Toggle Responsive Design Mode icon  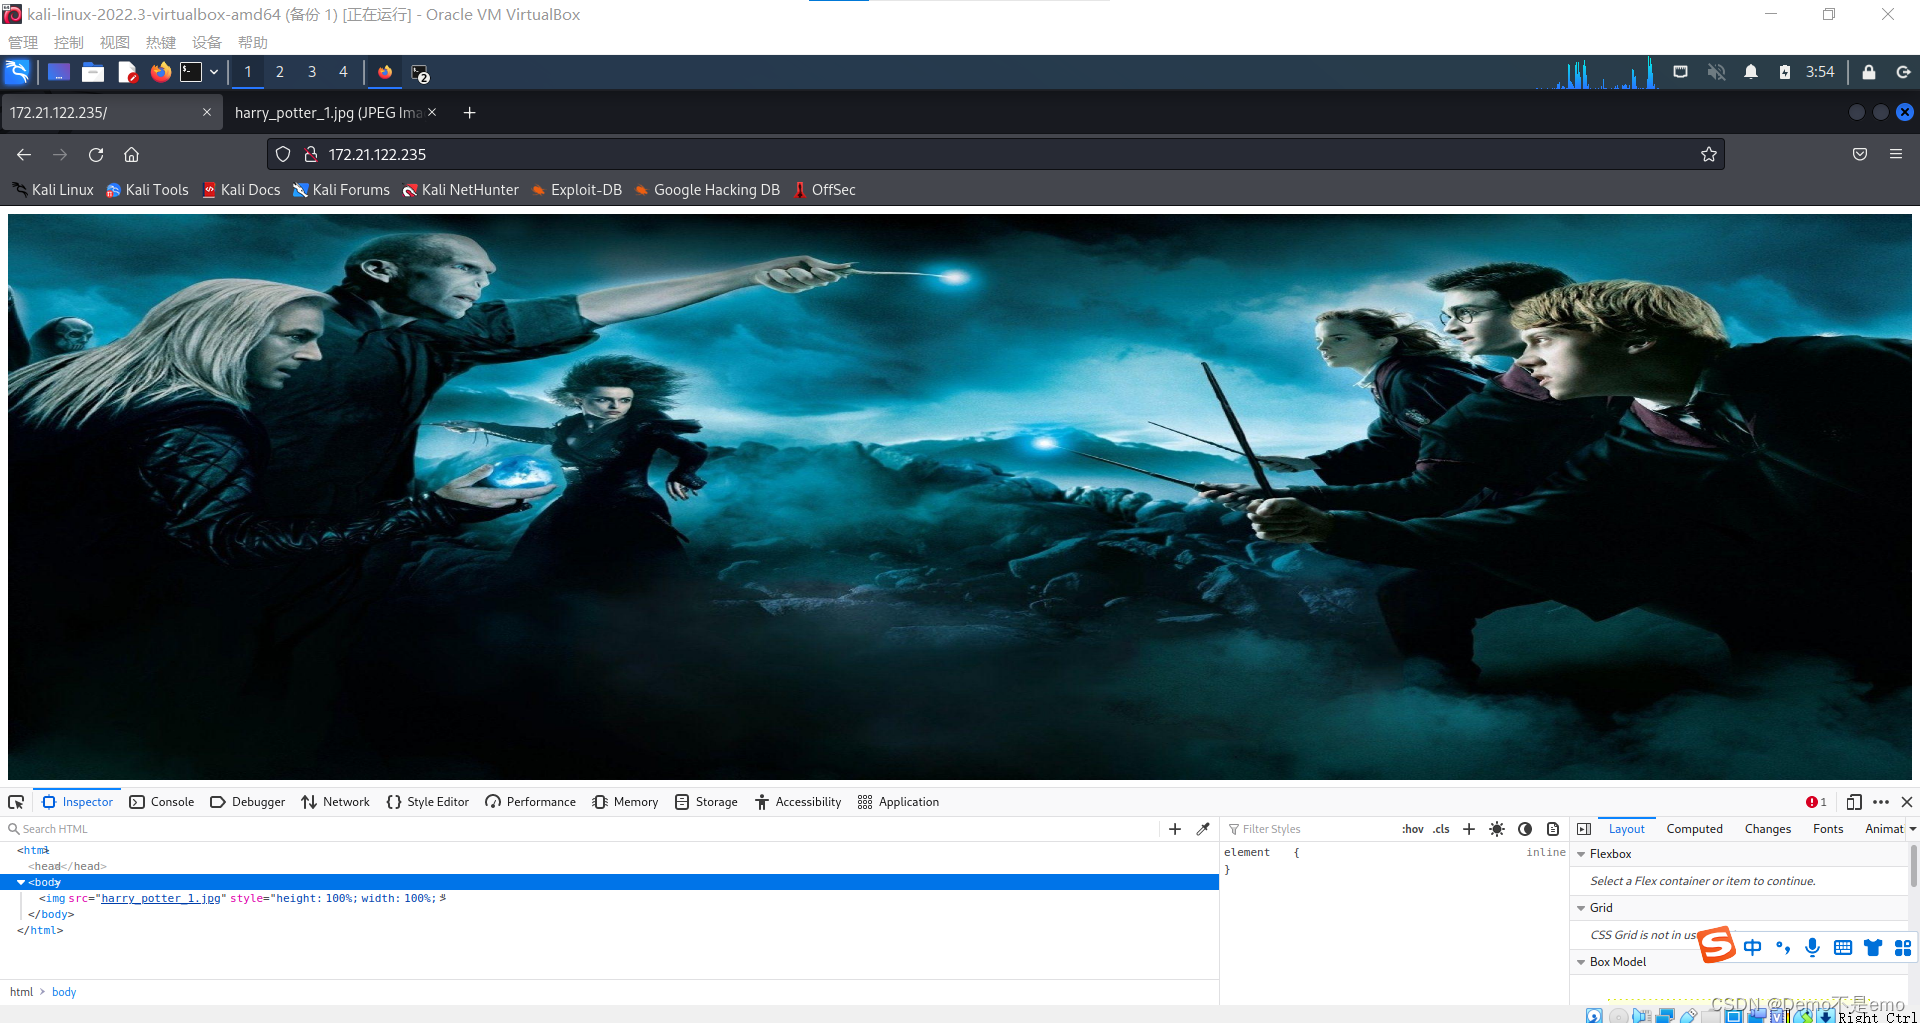(x=1854, y=802)
